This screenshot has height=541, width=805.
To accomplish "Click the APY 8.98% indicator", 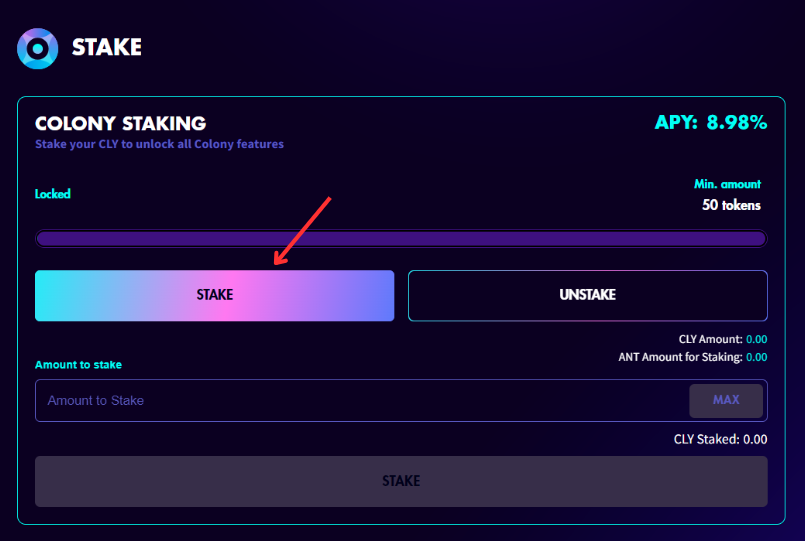I will pyautogui.click(x=711, y=122).
